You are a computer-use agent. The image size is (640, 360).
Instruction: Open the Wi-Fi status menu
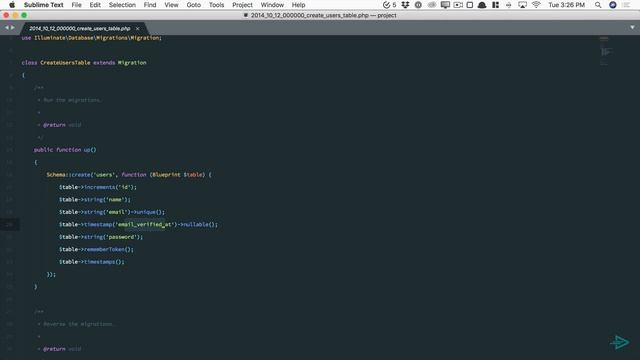[x=536, y=5]
